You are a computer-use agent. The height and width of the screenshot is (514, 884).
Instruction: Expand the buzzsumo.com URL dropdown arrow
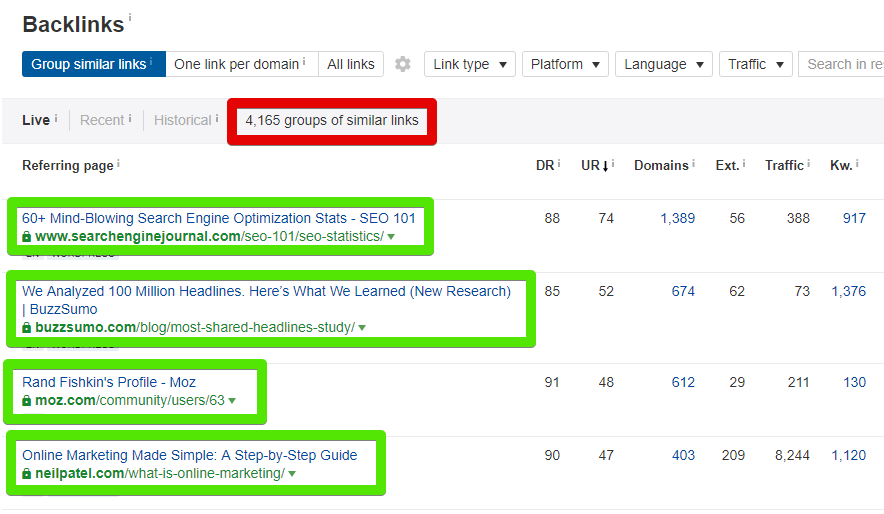[x=362, y=328]
